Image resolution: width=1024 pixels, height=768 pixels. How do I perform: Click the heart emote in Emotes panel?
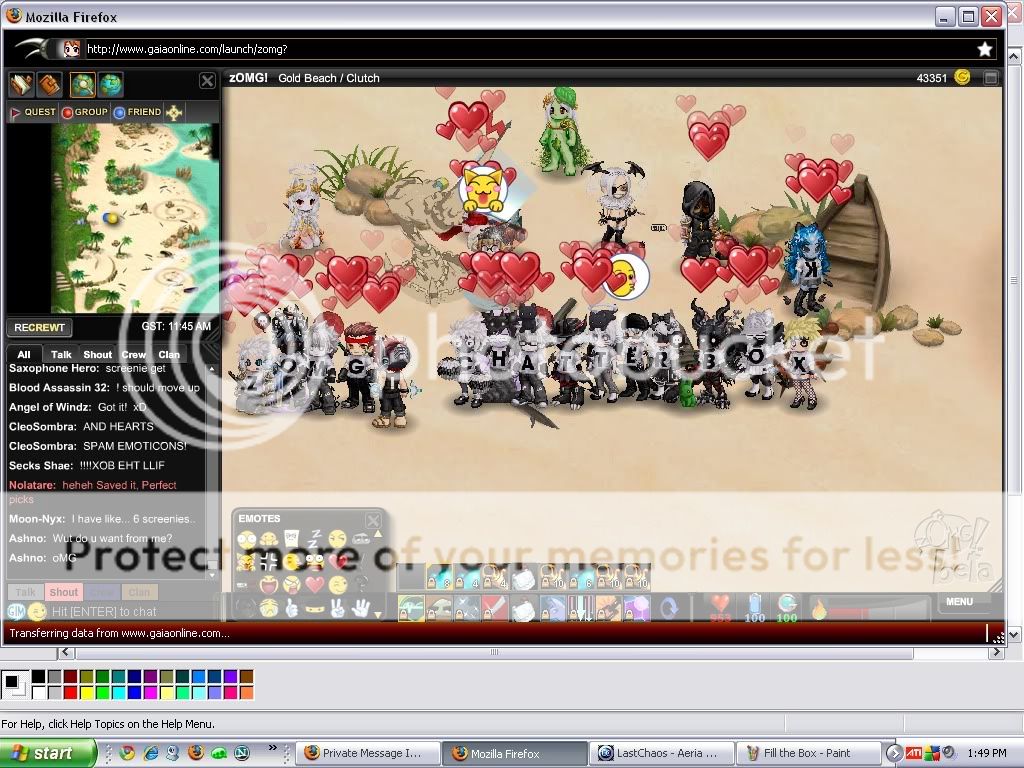tap(314, 584)
